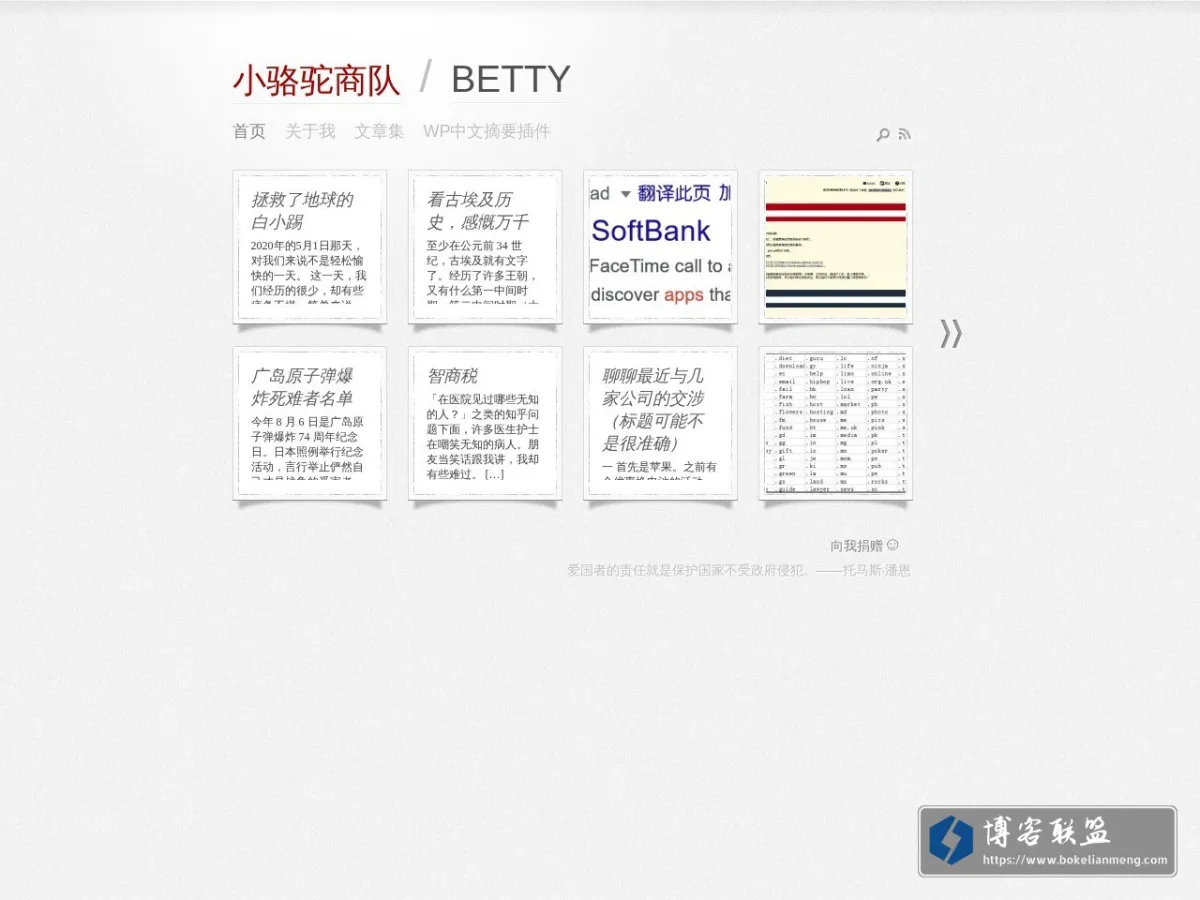Open the RSS feed icon
Image resolution: width=1200 pixels, height=900 pixels.
tap(904, 134)
